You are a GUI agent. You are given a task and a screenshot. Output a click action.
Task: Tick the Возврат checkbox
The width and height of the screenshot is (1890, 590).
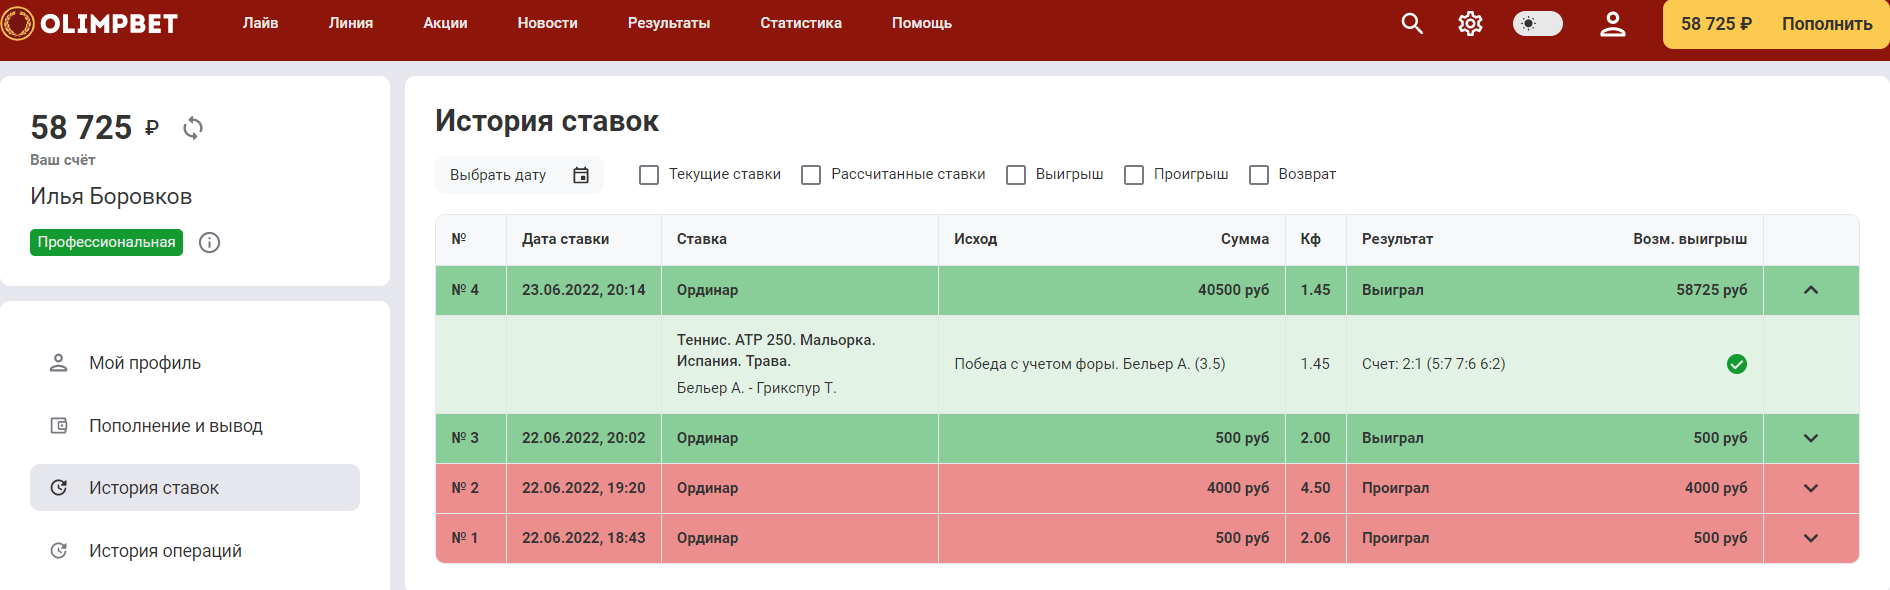1259,175
